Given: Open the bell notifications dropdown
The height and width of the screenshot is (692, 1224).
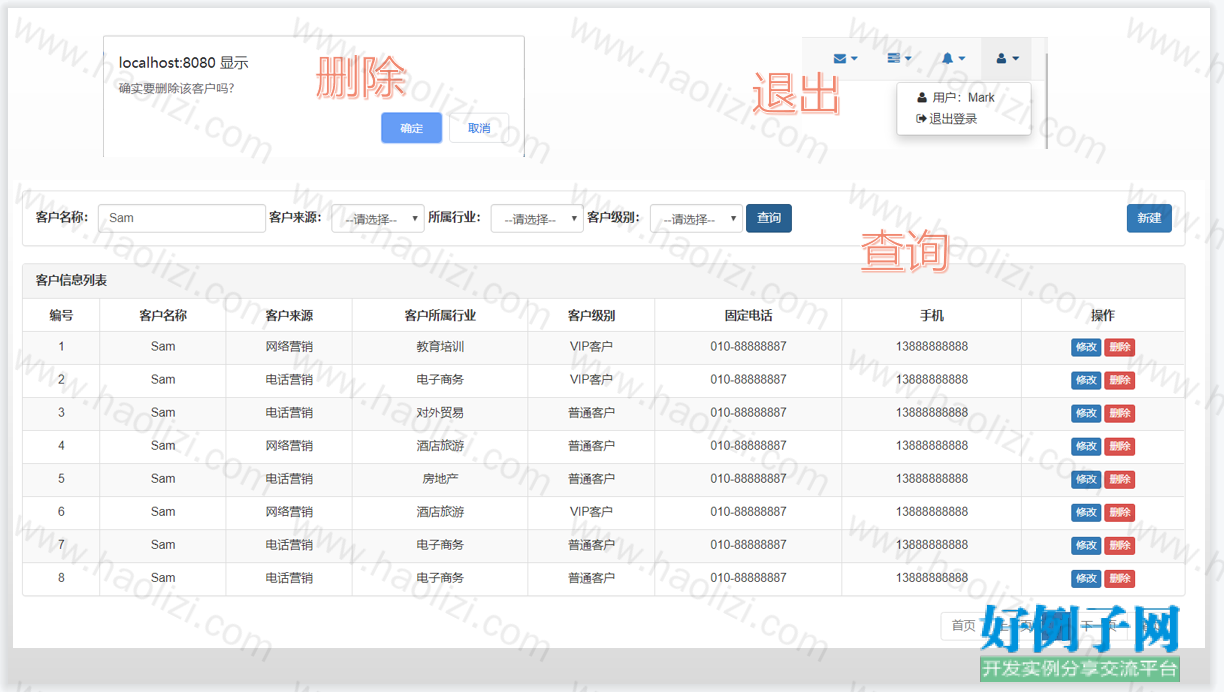Looking at the screenshot, I should (953, 59).
